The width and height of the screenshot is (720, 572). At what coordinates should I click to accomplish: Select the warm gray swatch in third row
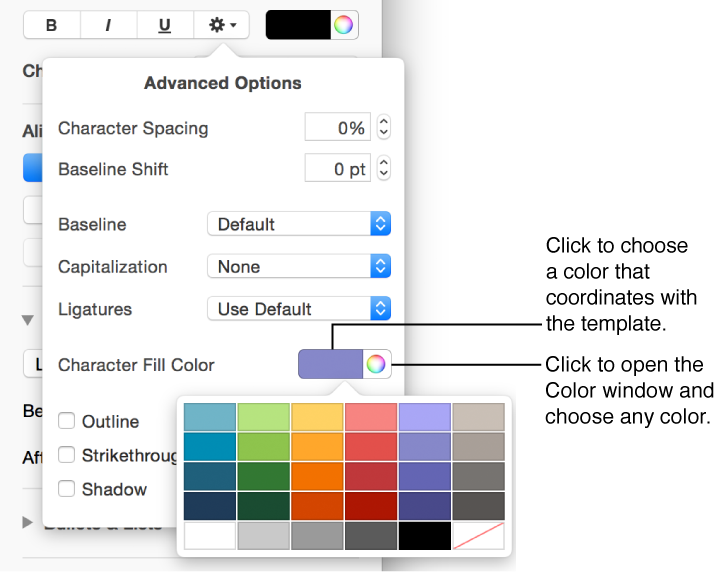(x=478, y=477)
